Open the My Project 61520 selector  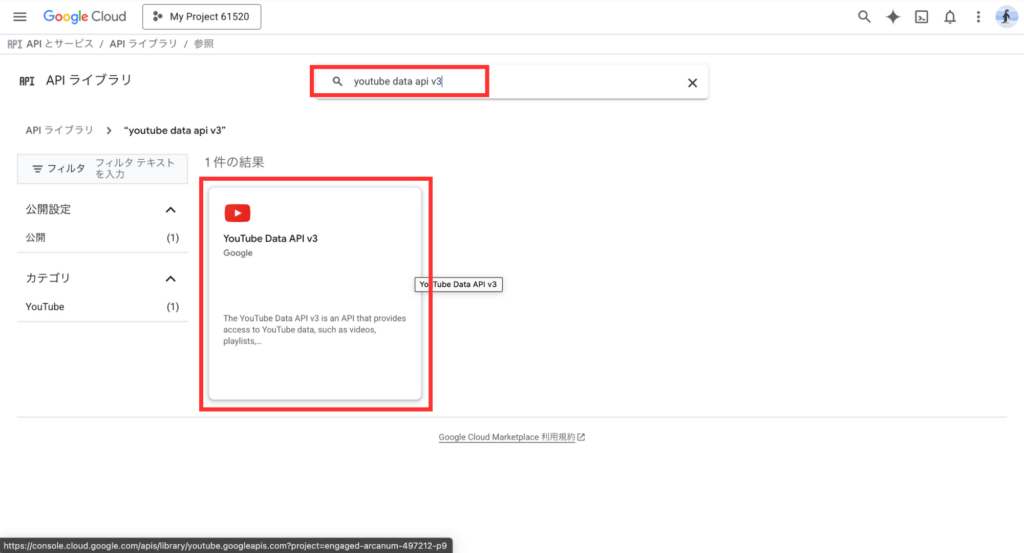202,17
